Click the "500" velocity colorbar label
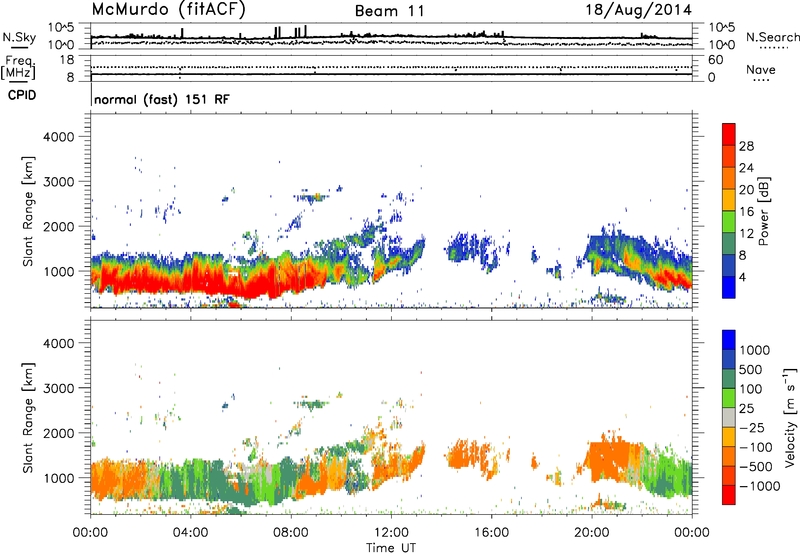Viewport: 800px width, 554px height. 753,369
